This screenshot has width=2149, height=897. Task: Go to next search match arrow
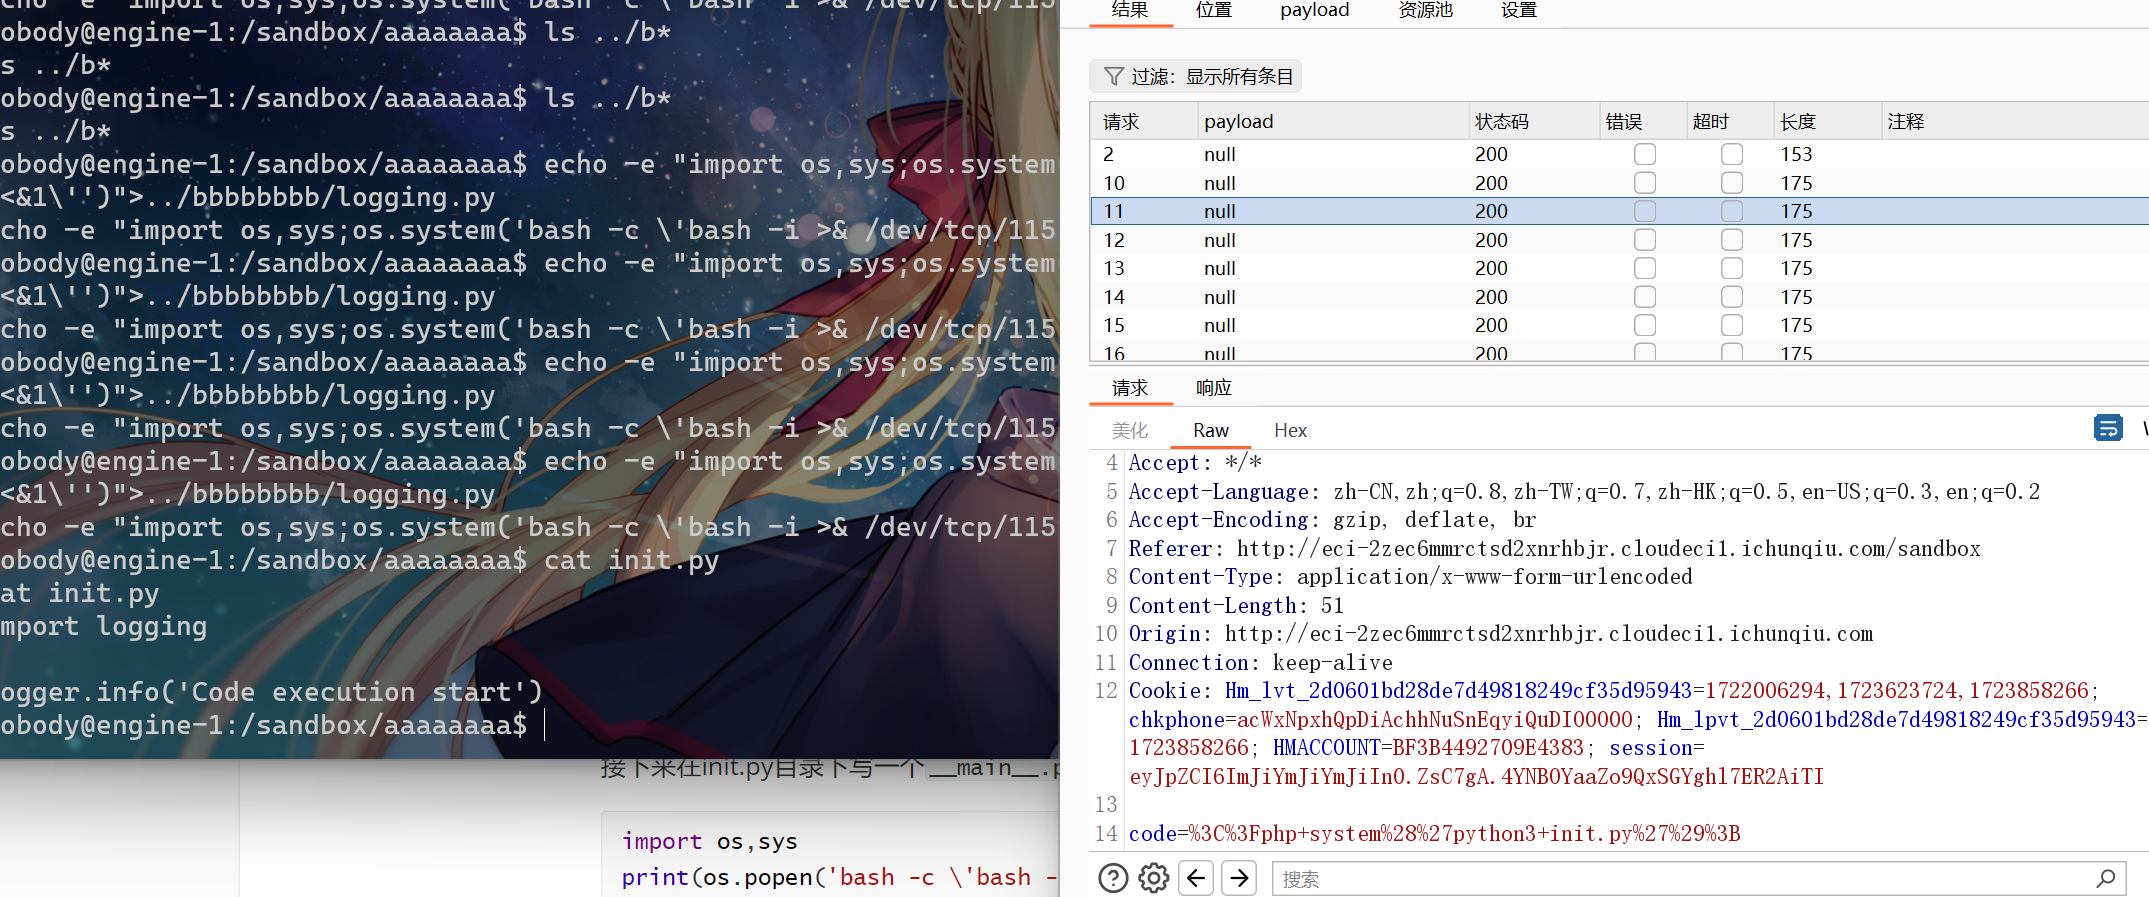tap(1239, 878)
